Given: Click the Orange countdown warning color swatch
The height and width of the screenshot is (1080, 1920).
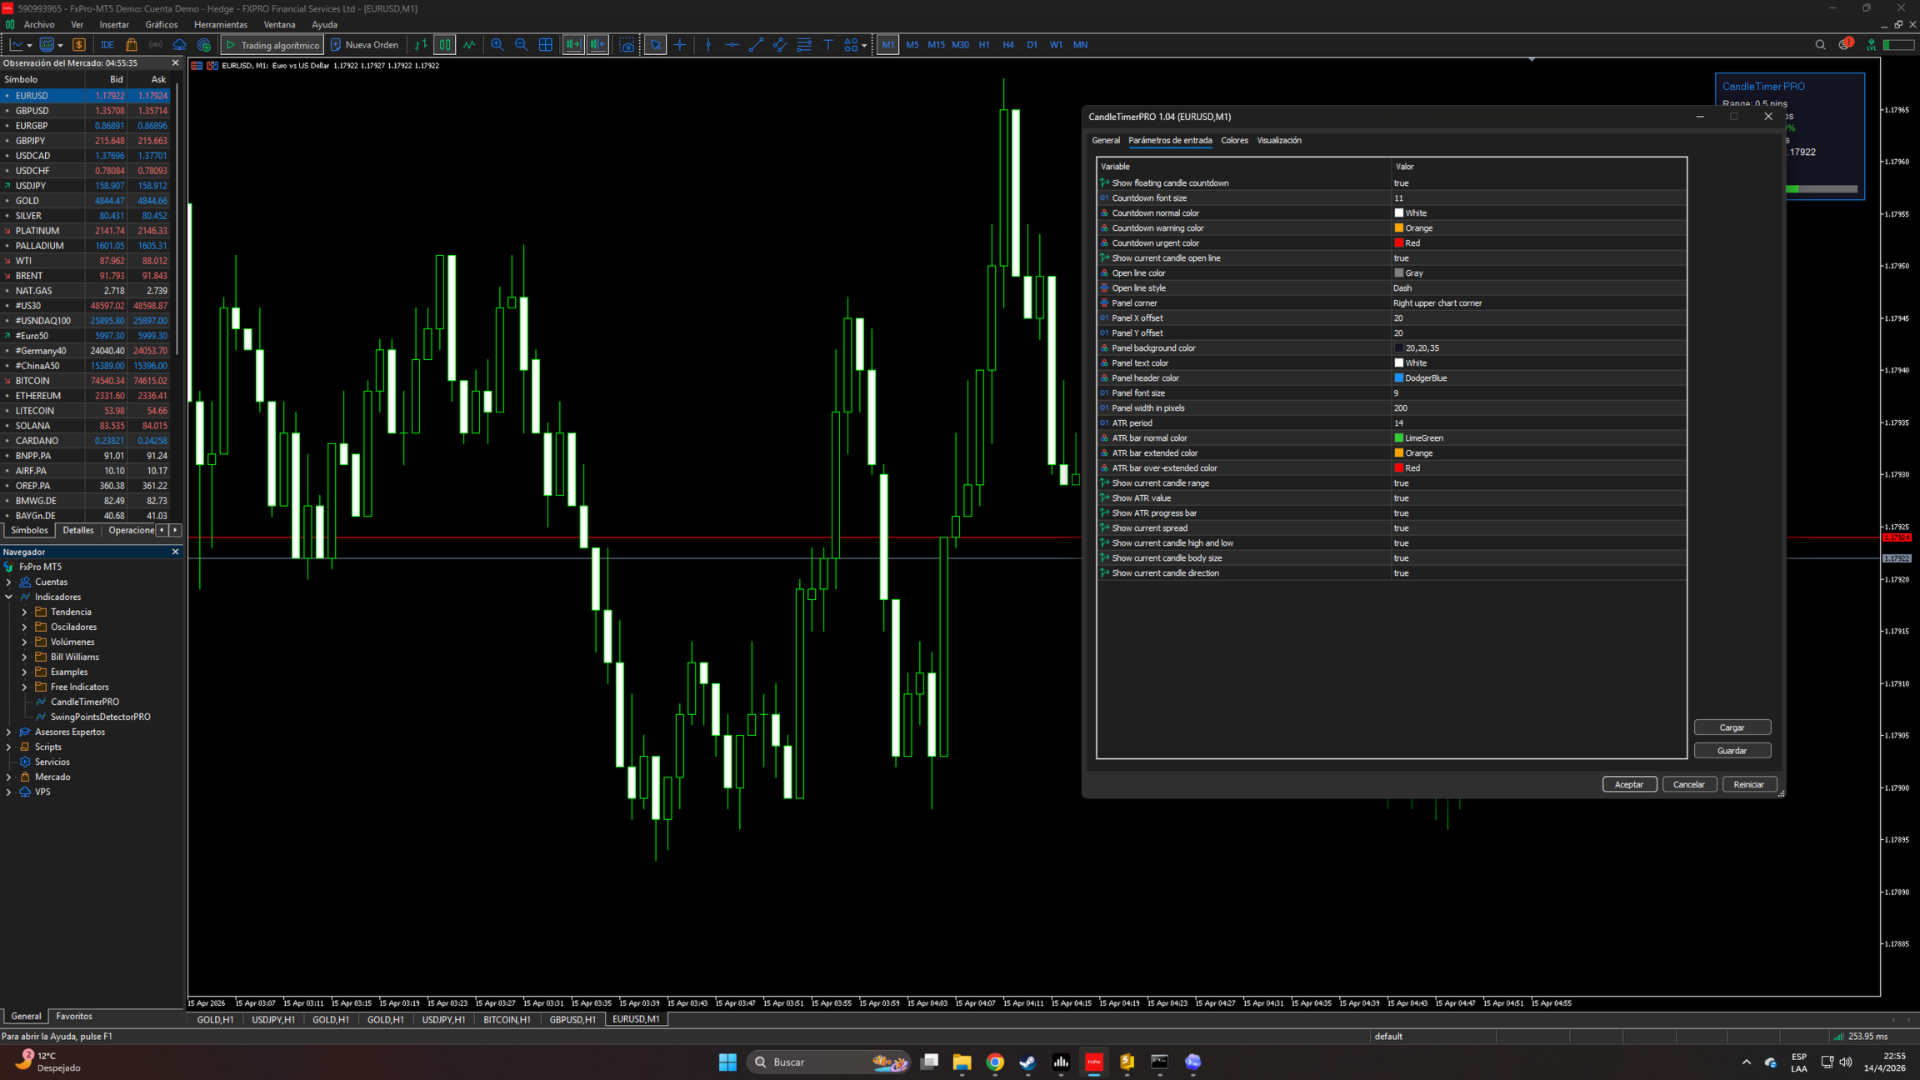Looking at the screenshot, I should tap(1399, 228).
